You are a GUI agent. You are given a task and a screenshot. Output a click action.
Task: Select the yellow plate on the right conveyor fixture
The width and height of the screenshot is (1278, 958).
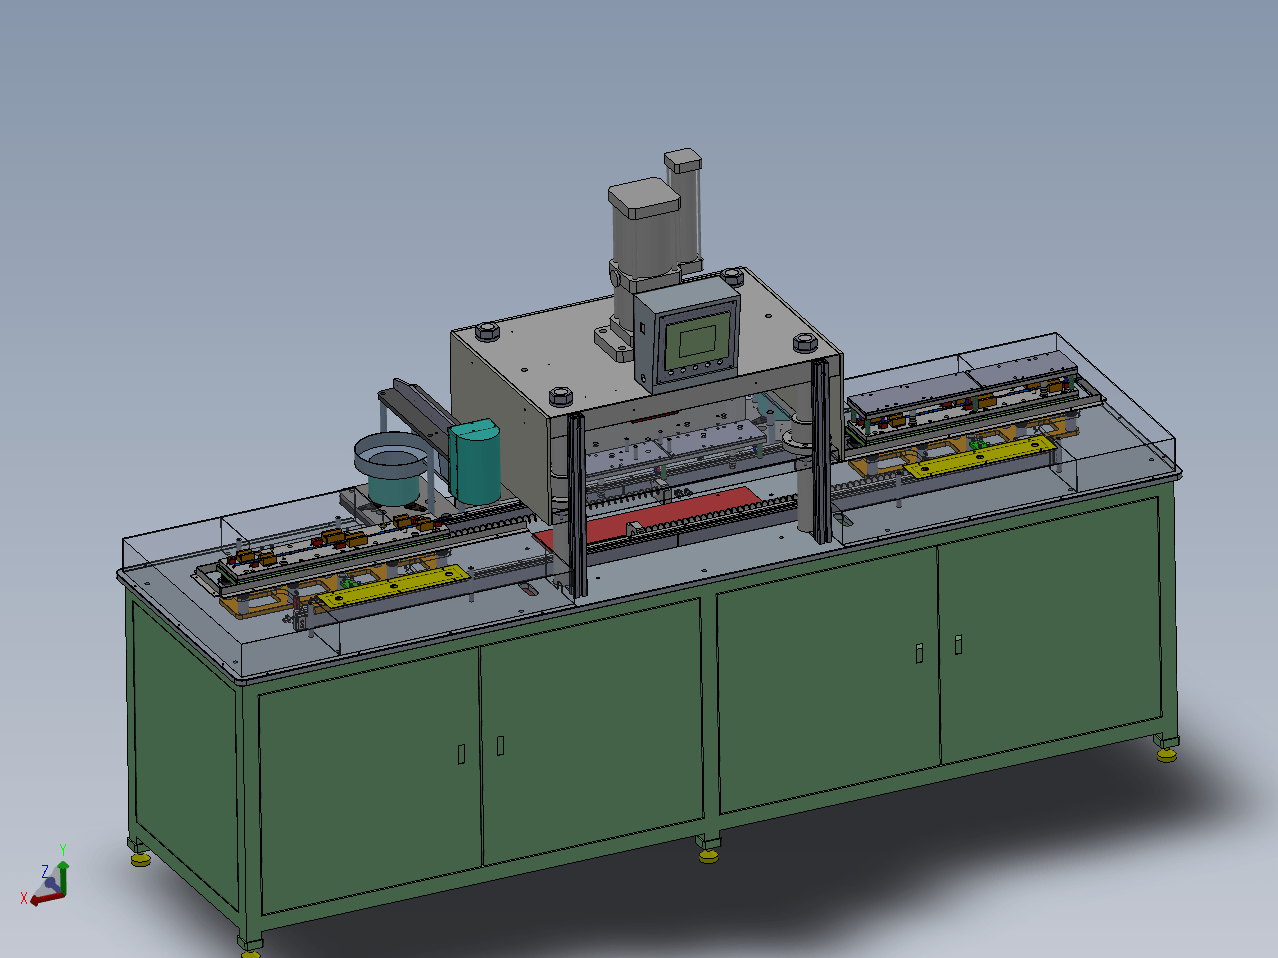point(980,458)
